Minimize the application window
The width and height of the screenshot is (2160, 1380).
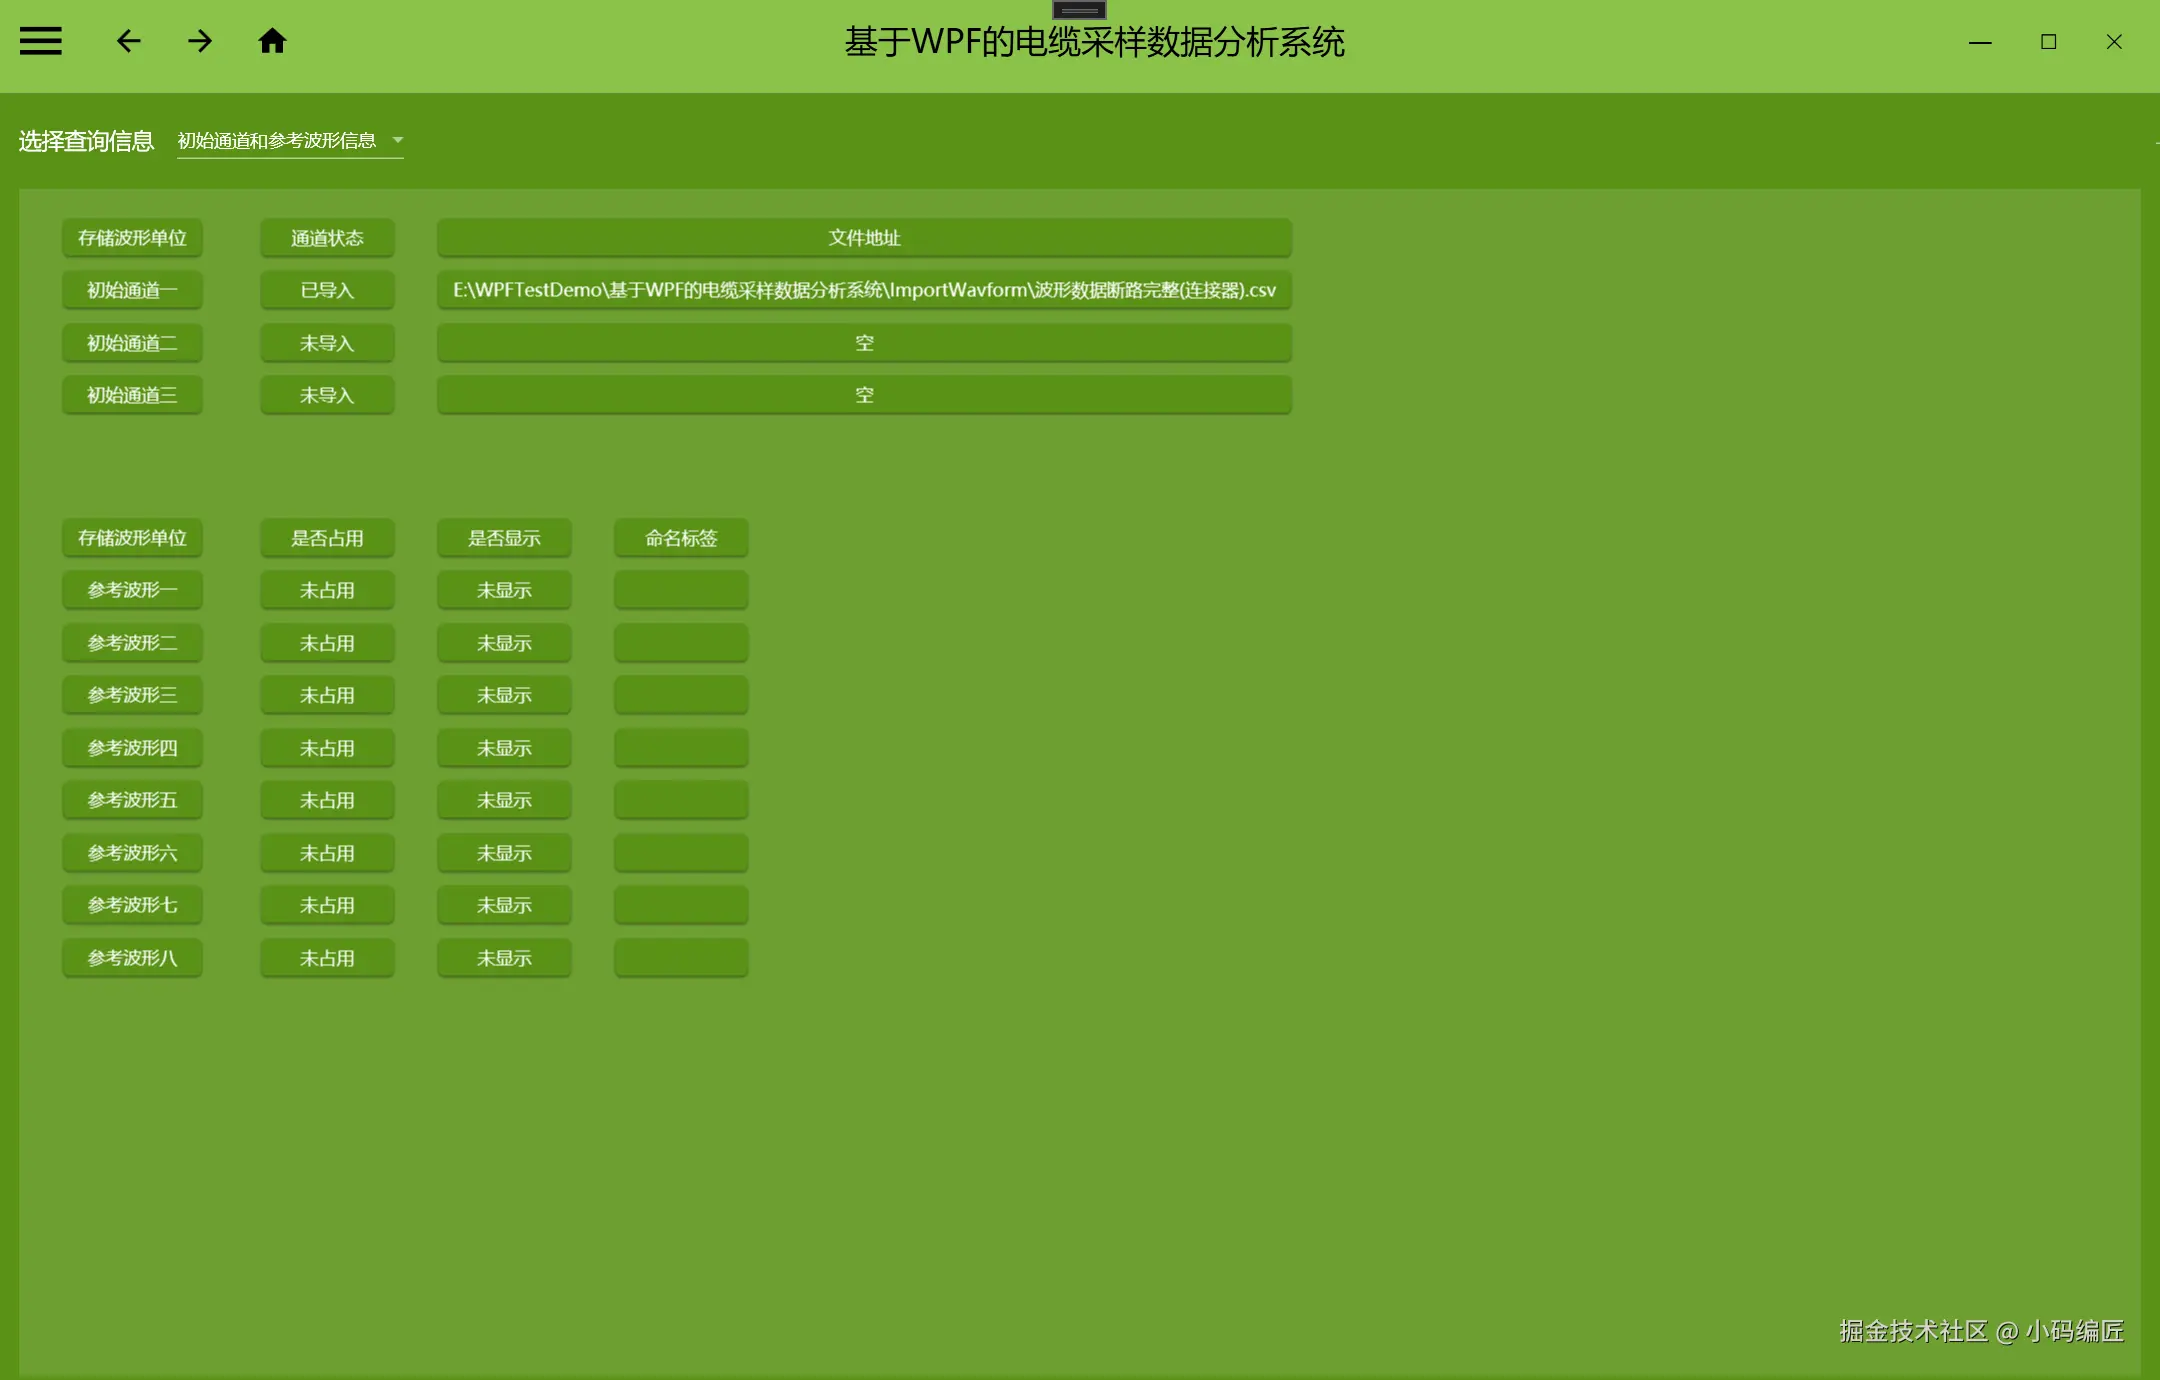click(1980, 42)
